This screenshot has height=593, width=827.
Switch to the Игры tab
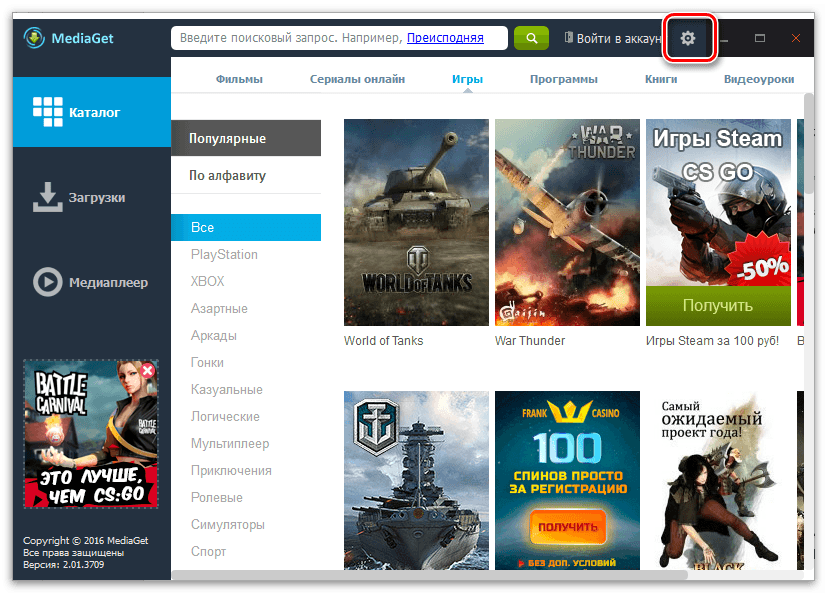pos(467,79)
